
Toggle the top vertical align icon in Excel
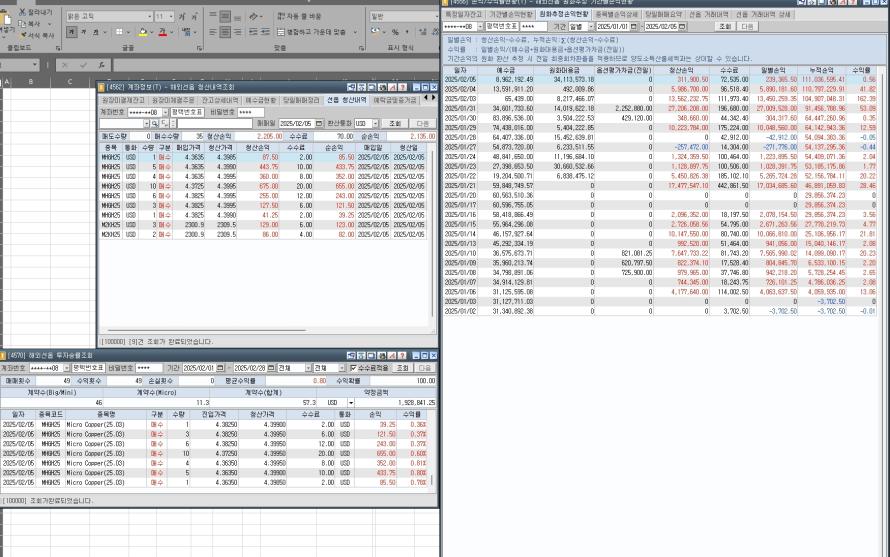coord(213,14)
